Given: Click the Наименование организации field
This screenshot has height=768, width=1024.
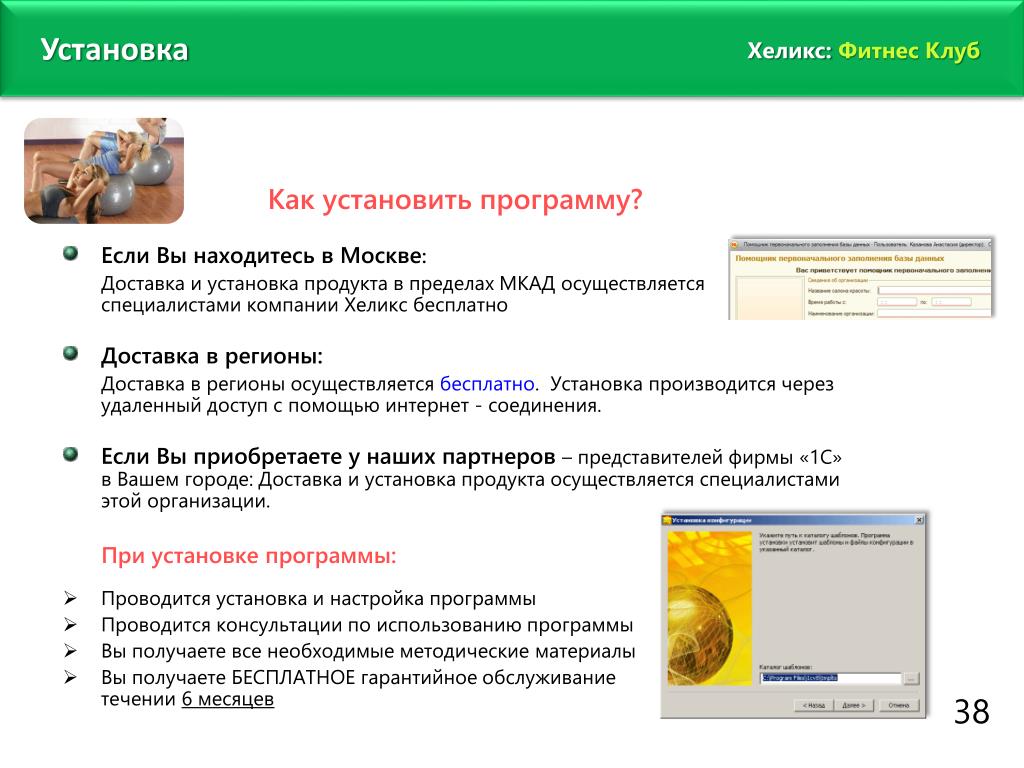Looking at the screenshot, I should tap(934, 313).
